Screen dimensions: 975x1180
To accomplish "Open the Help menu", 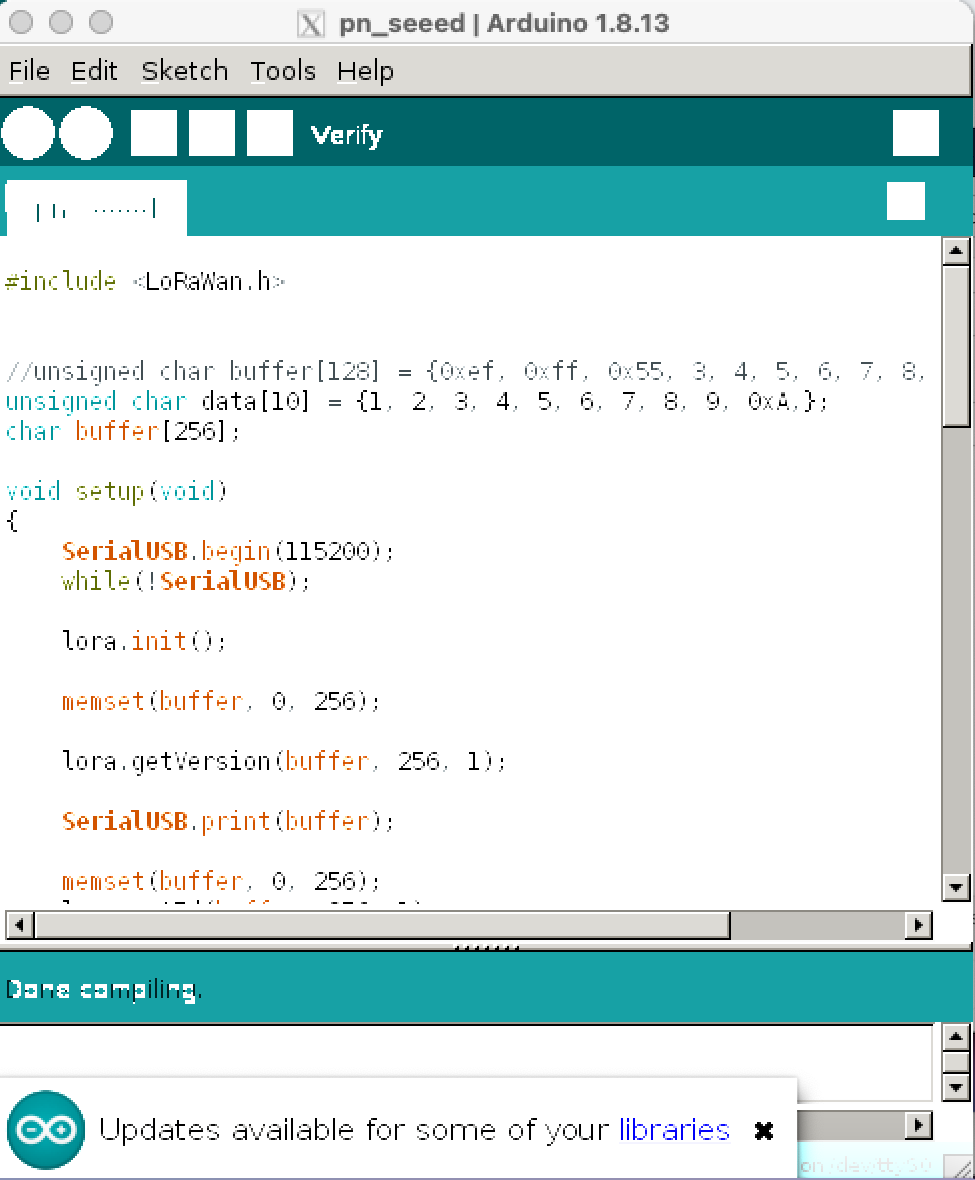I will click(x=365, y=72).
